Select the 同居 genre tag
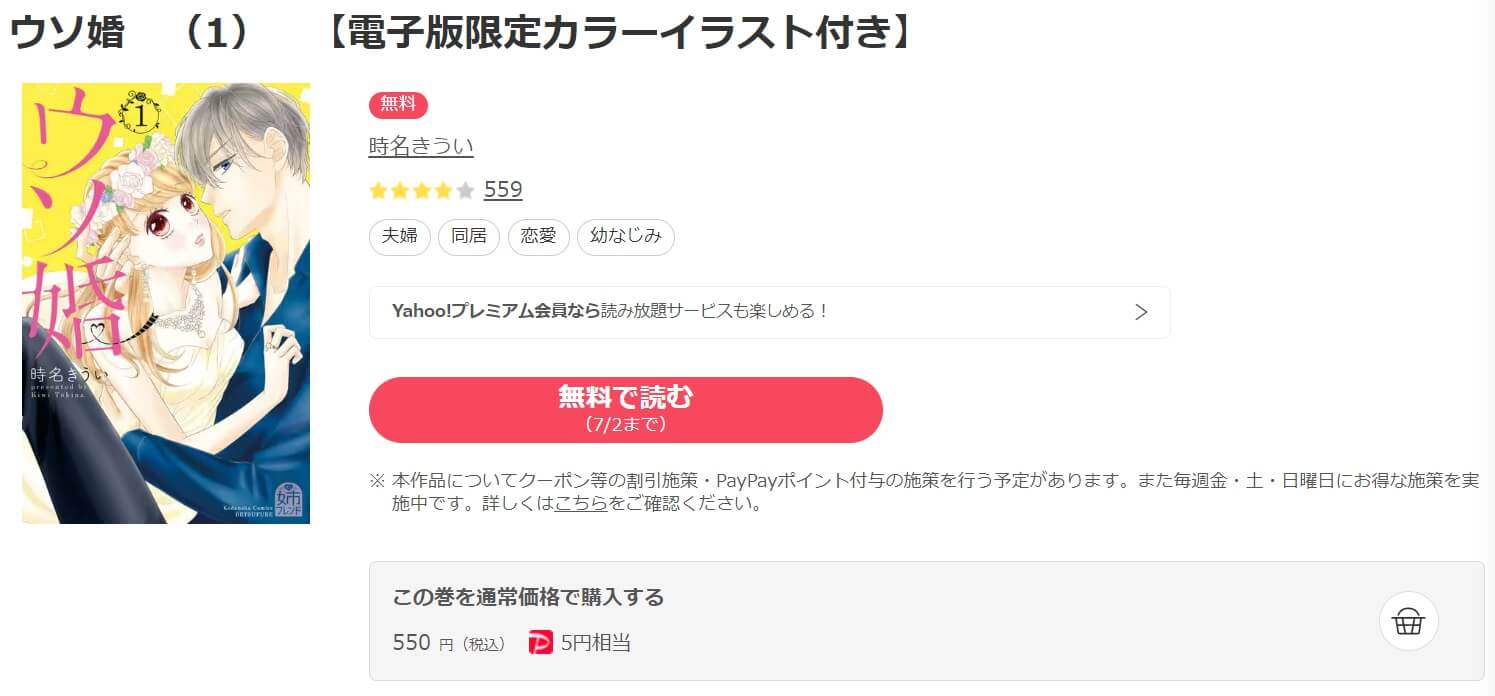Image resolution: width=1495 pixels, height=696 pixels. (x=469, y=237)
